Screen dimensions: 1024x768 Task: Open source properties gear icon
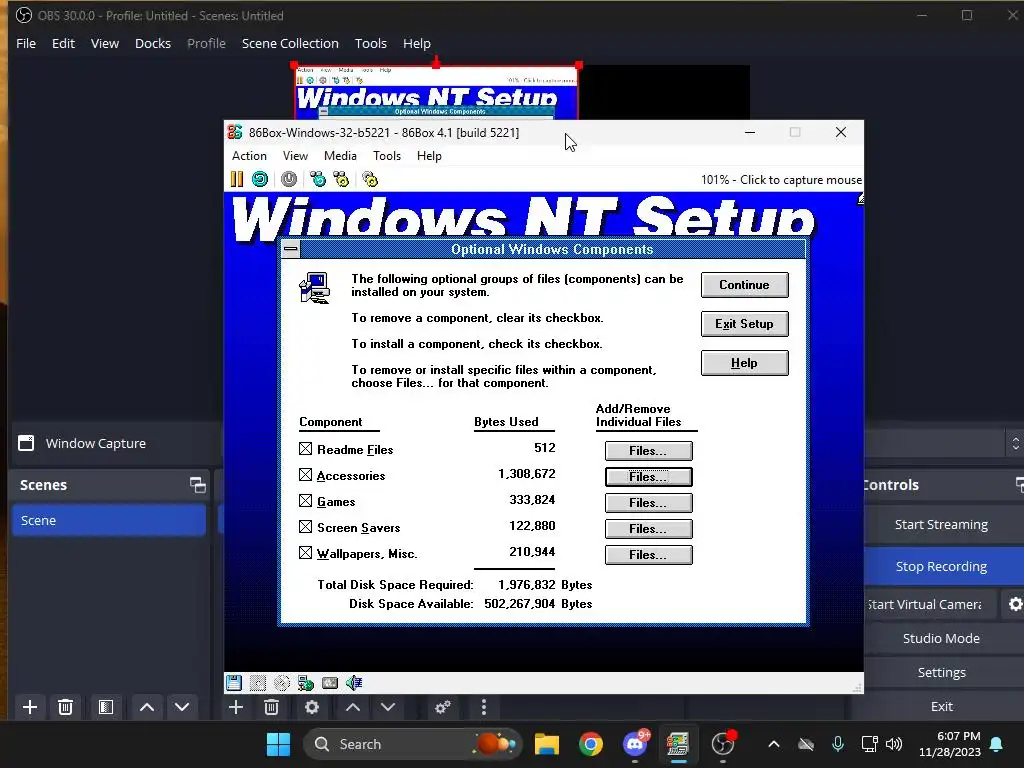(x=312, y=707)
